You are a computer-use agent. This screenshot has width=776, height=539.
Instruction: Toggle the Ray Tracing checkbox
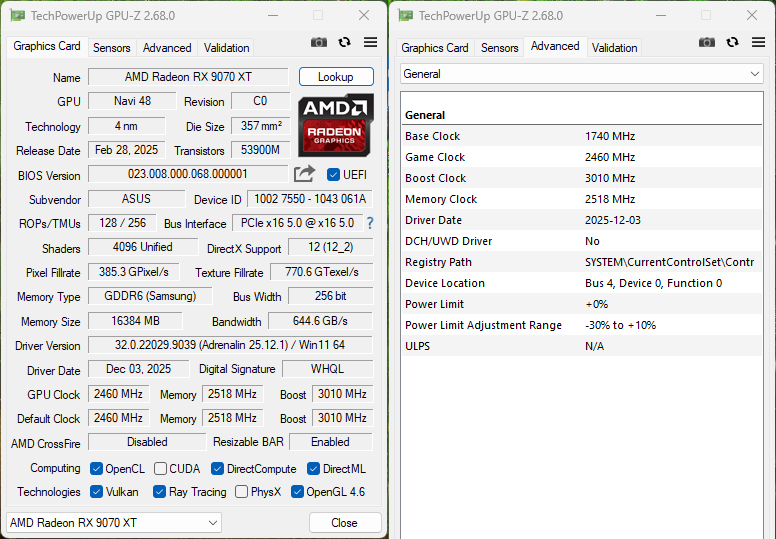pos(159,491)
